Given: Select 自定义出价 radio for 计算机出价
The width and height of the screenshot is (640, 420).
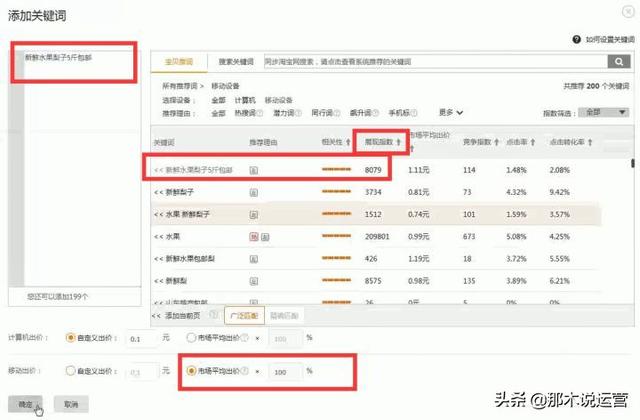Looking at the screenshot, I should tap(70, 338).
